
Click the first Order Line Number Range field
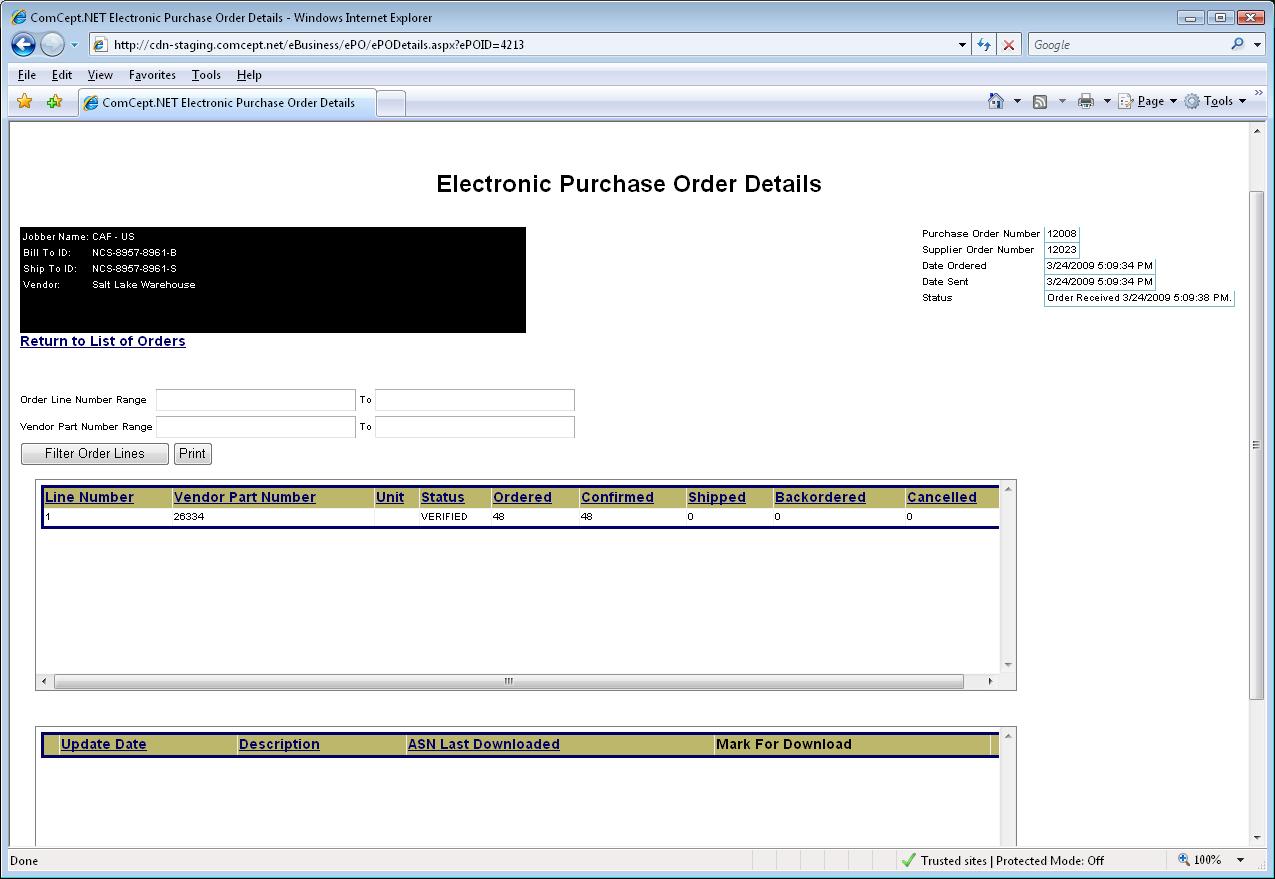coord(255,400)
